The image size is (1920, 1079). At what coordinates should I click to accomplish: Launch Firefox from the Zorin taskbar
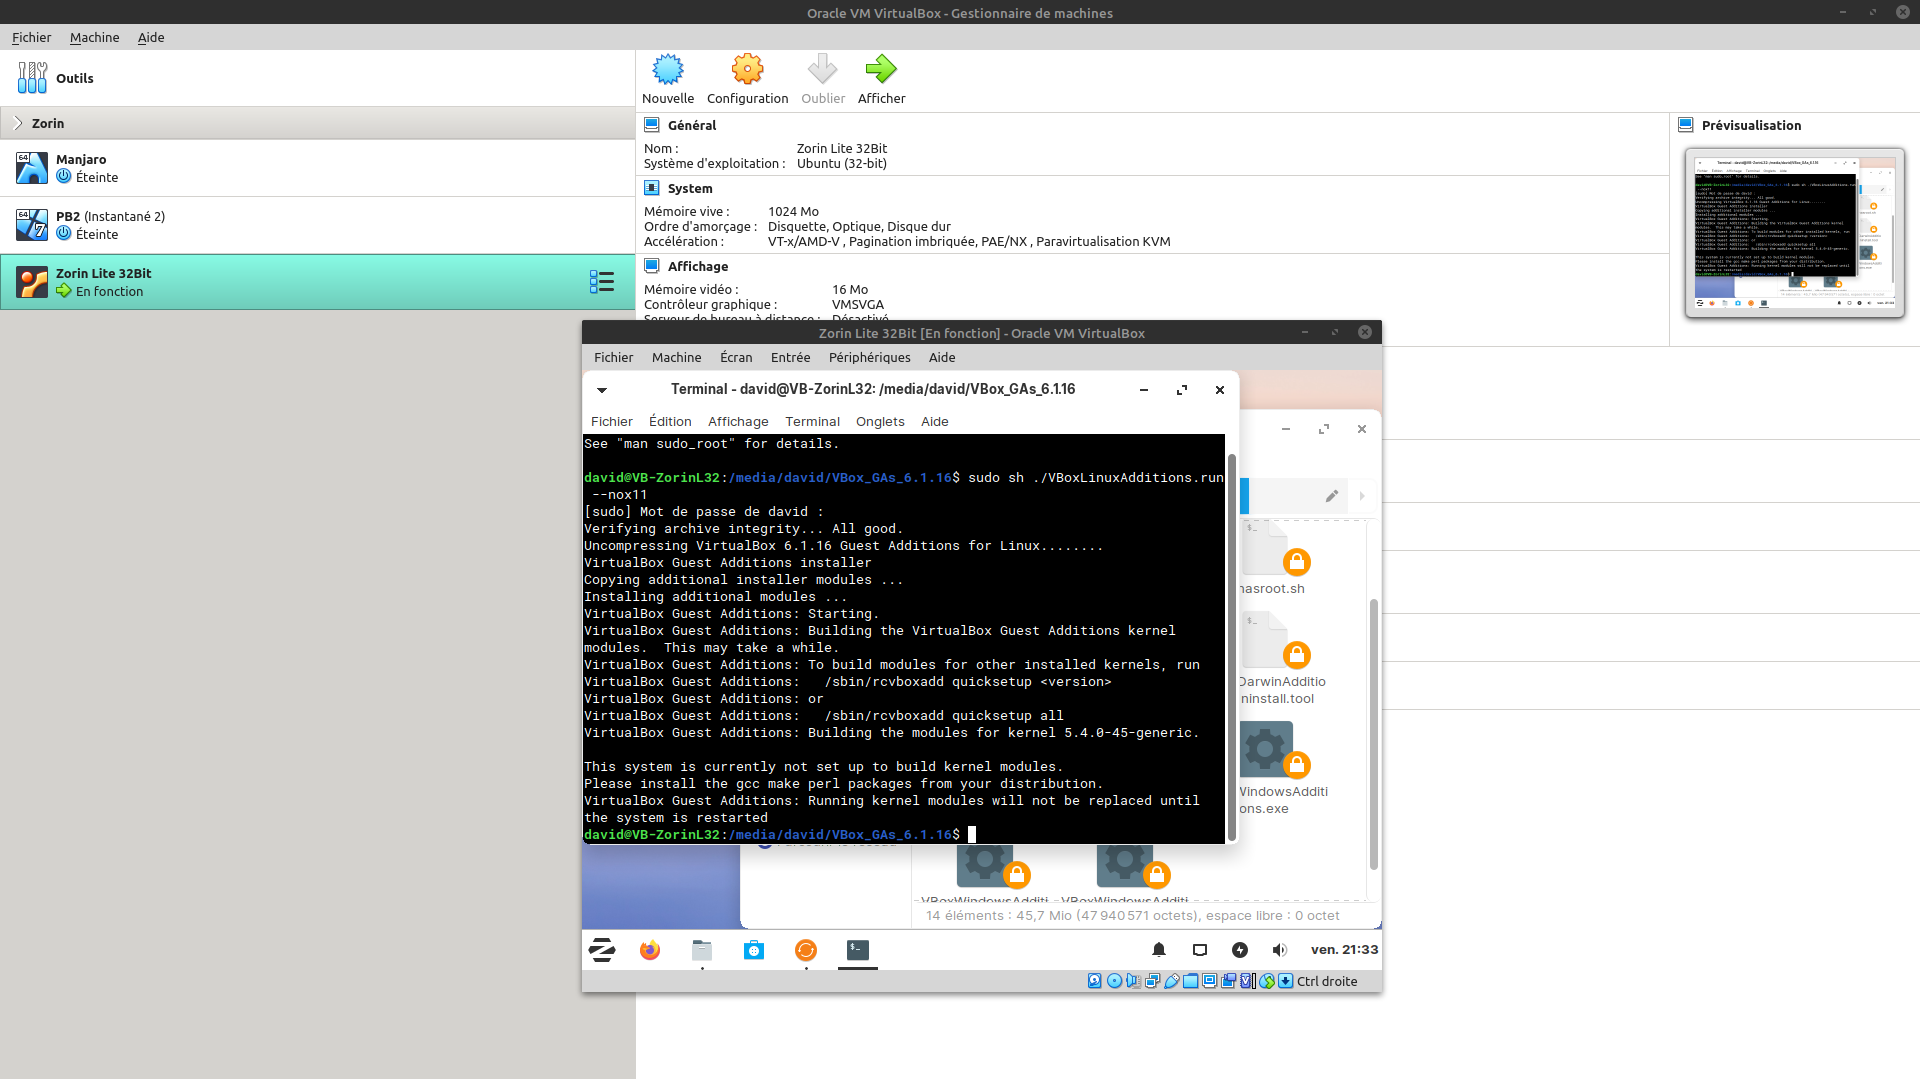tap(650, 950)
